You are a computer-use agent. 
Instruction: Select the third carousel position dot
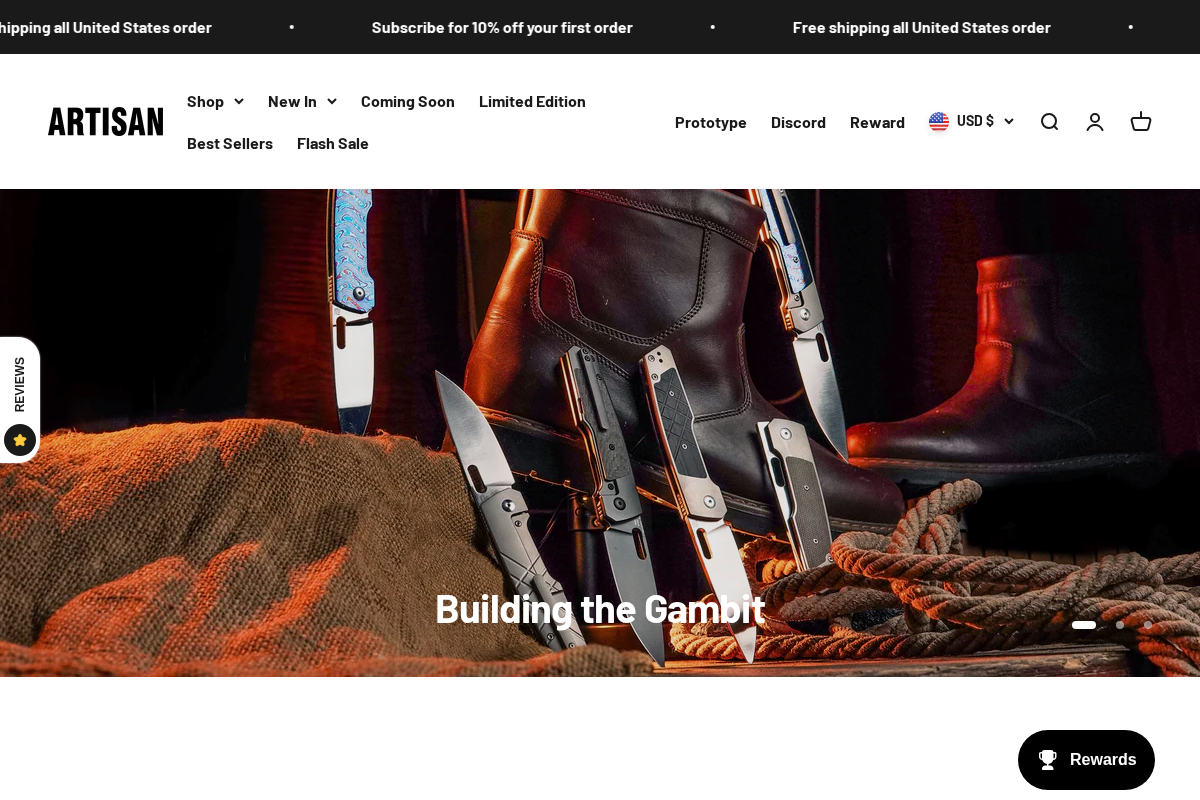[x=1148, y=625]
